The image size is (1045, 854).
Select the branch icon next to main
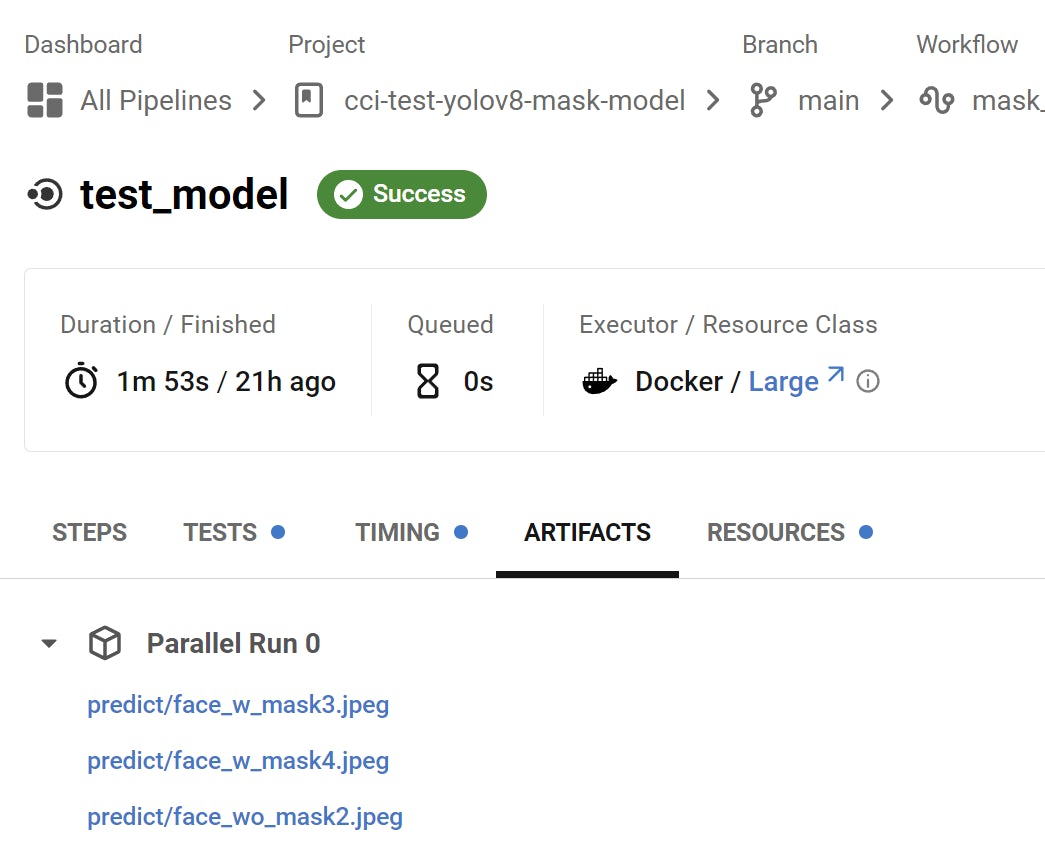[x=762, y=100]
